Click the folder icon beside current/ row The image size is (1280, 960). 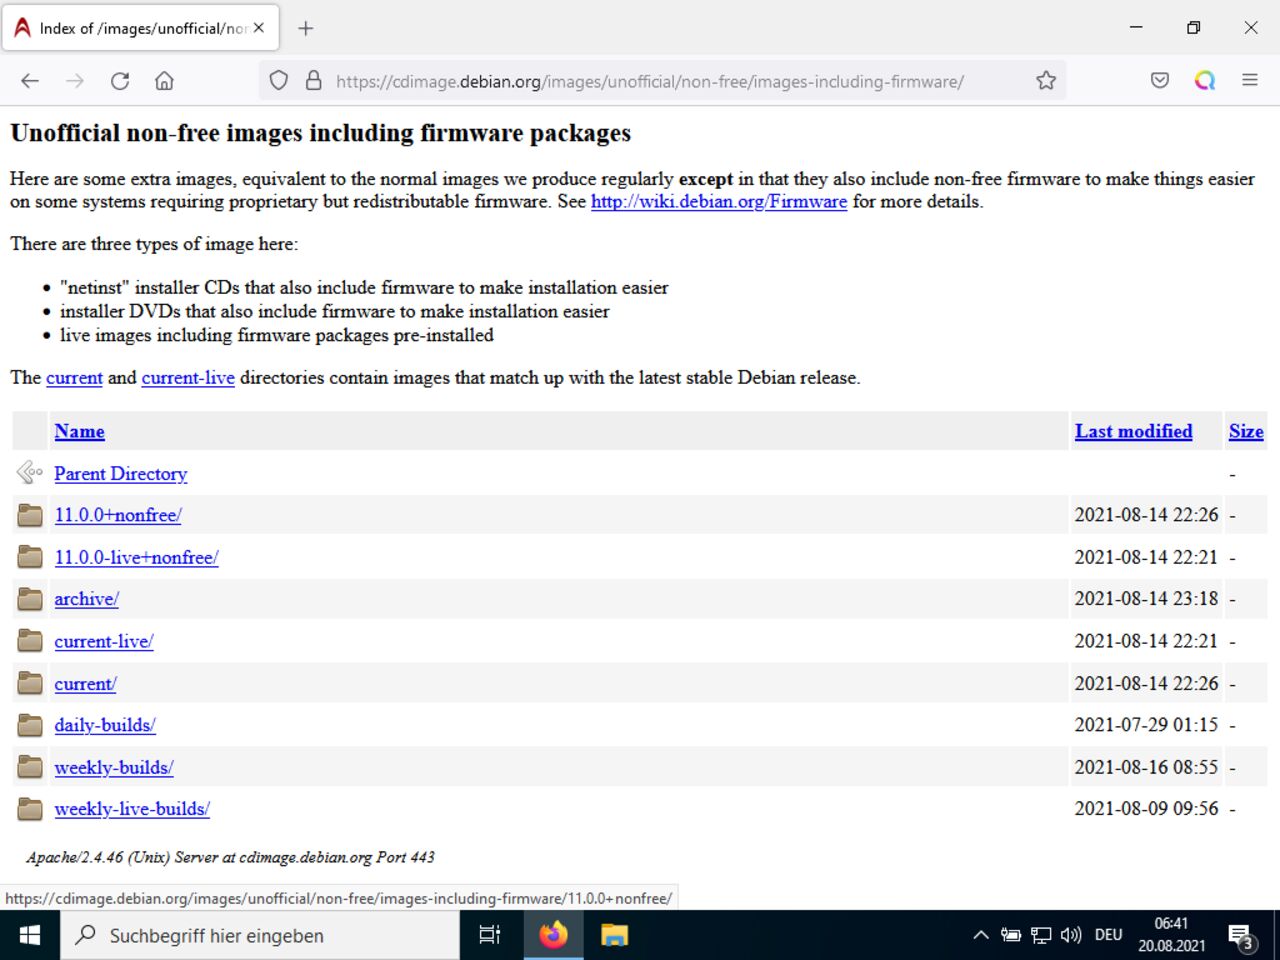(30, 683)
